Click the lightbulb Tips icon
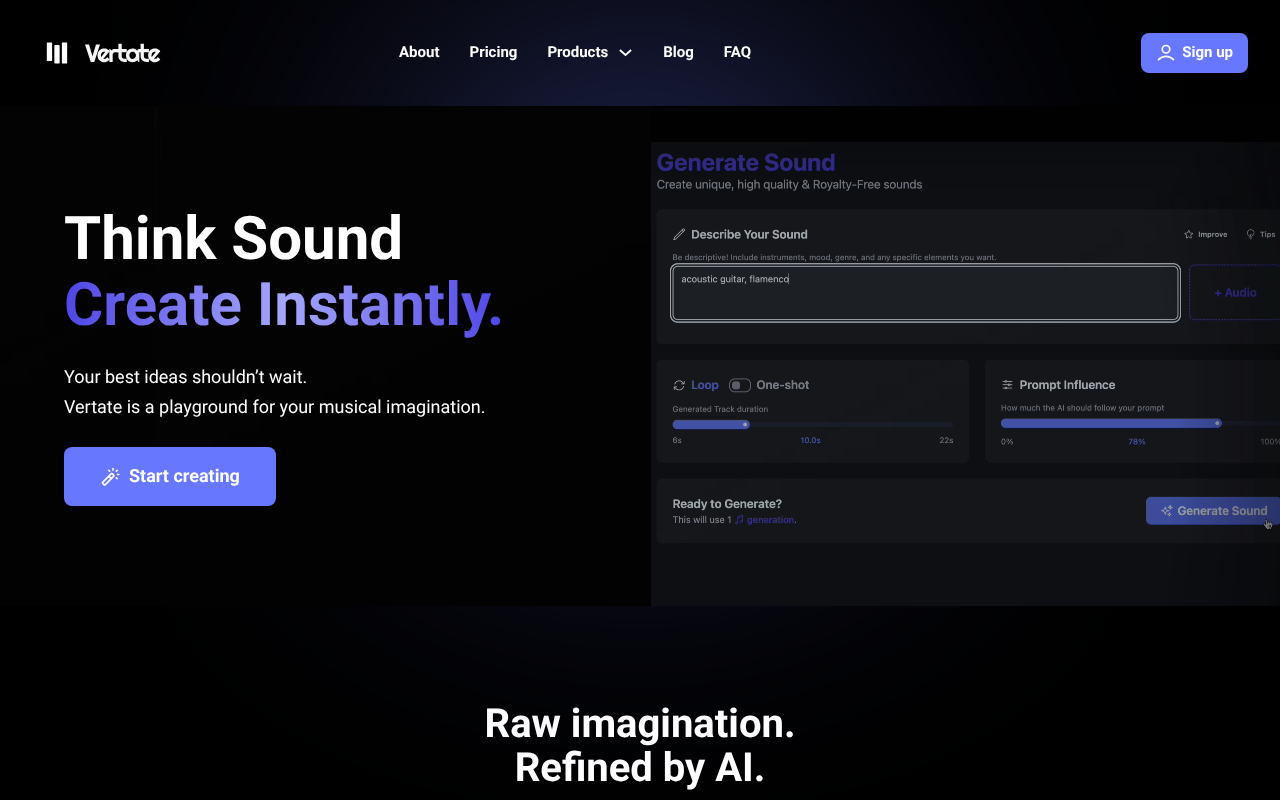The image size is (1280, 800). (1250, 235)
